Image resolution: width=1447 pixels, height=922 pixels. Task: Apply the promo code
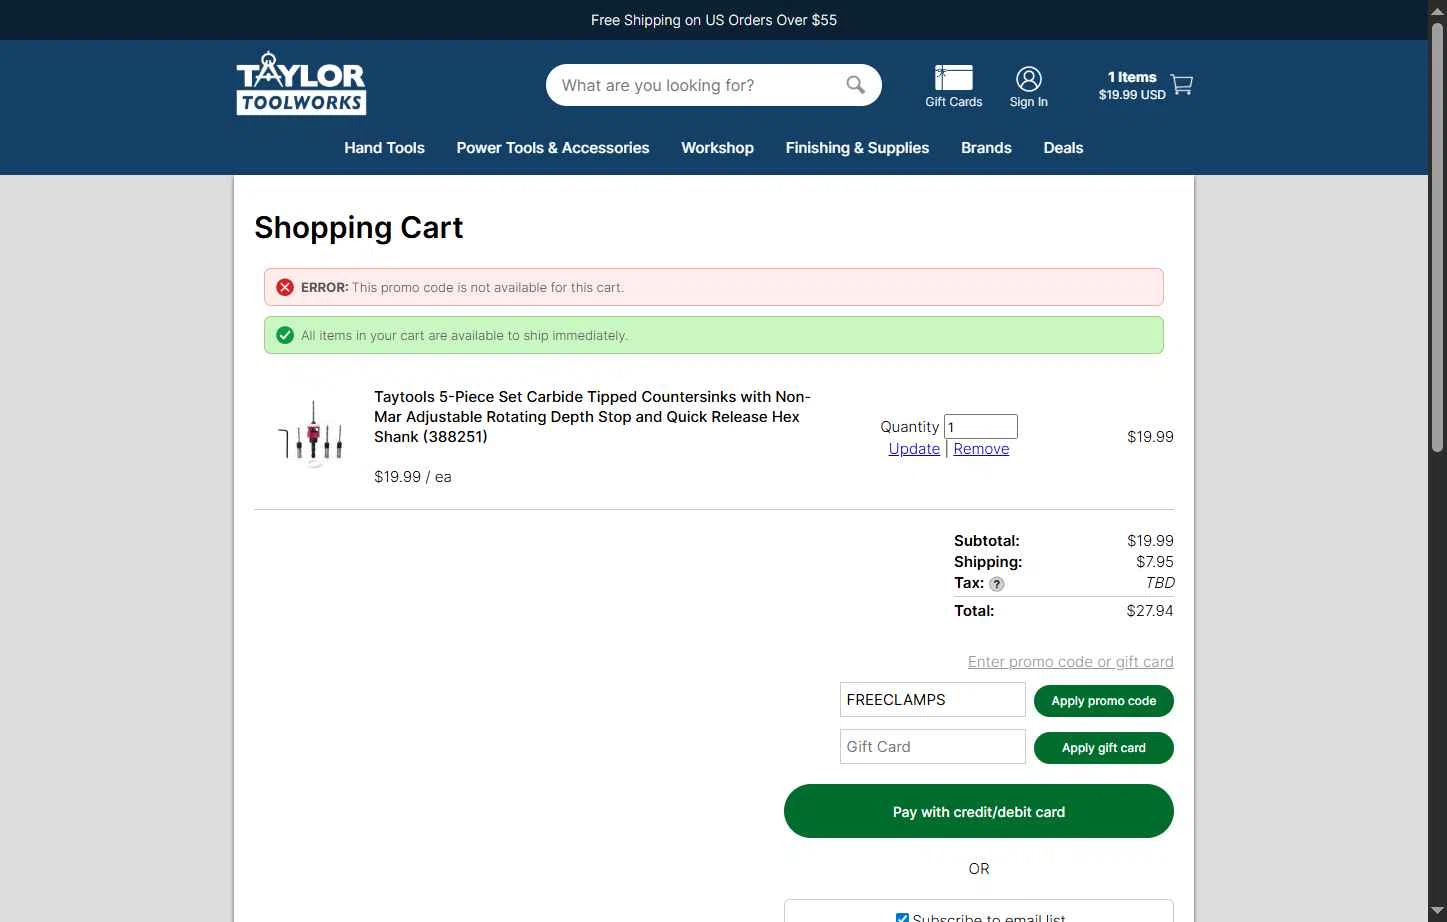click(1103, 701)
